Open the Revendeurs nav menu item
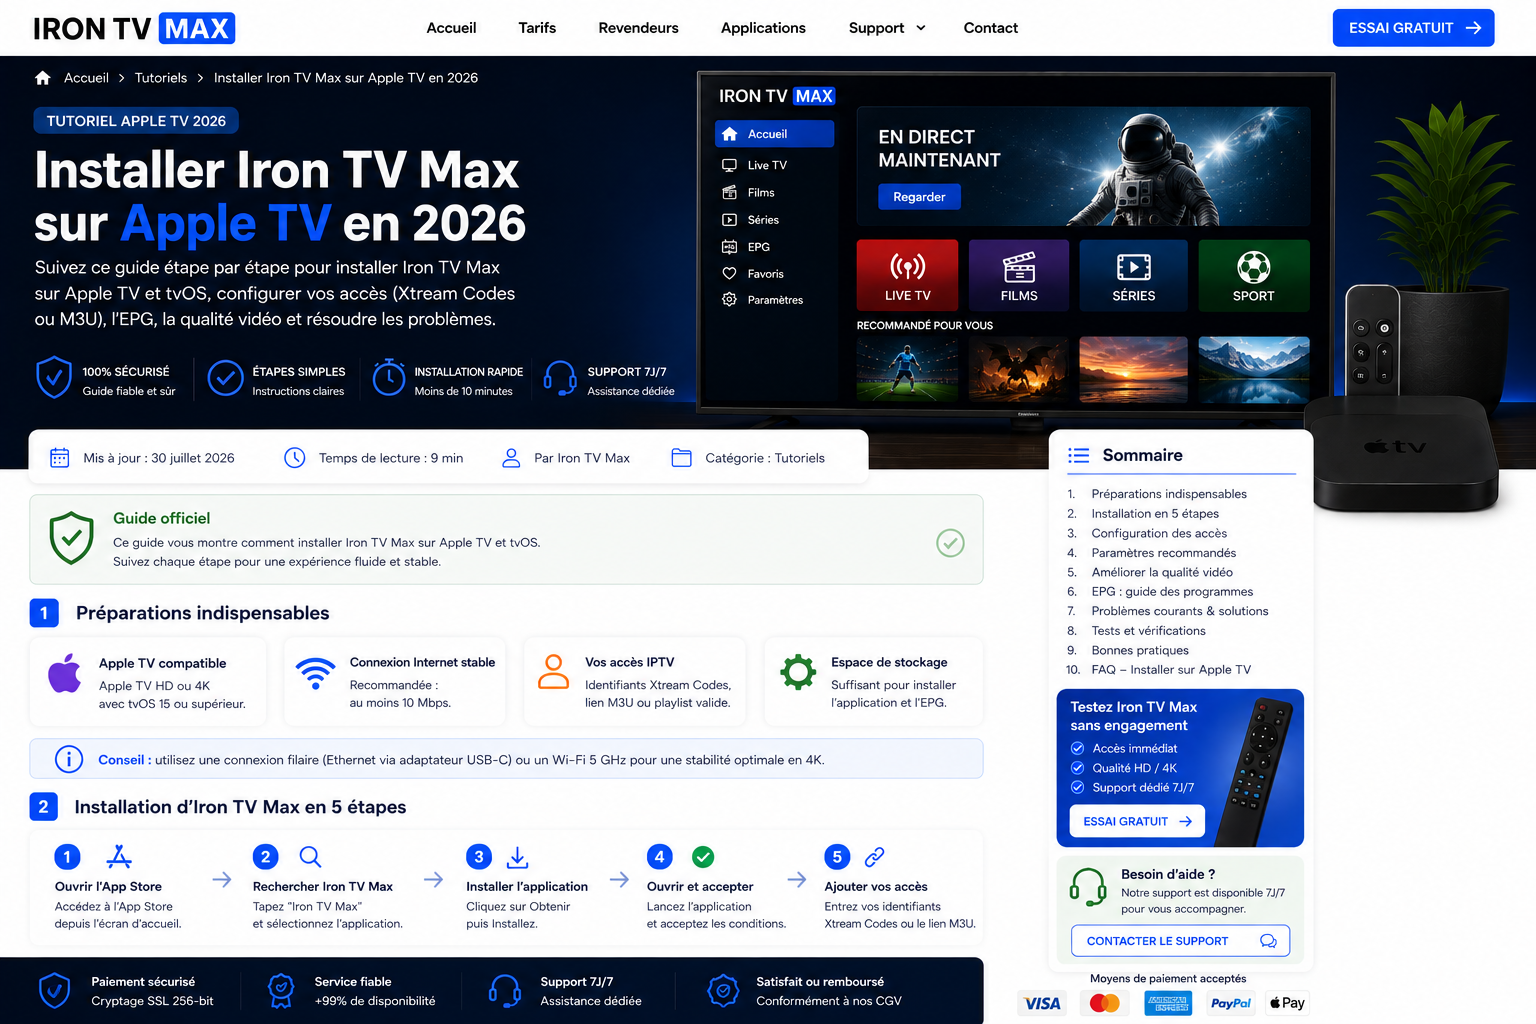 click(x=638, y=28)
